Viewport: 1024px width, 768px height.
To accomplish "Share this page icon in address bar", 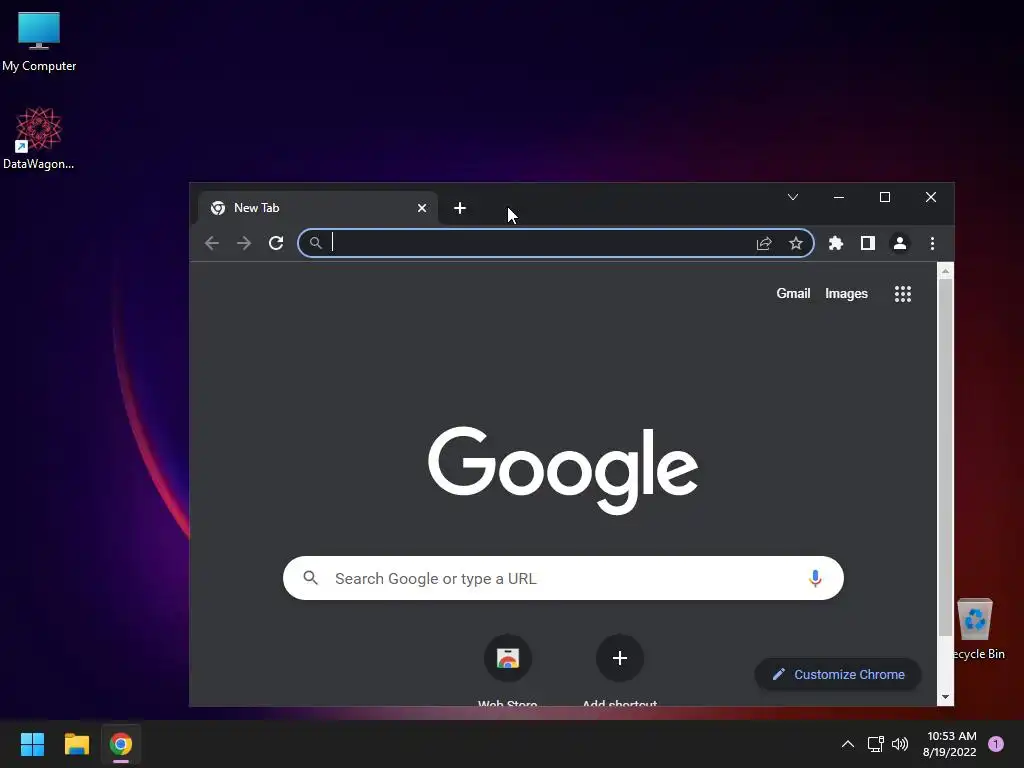I will tap(764, 244).
